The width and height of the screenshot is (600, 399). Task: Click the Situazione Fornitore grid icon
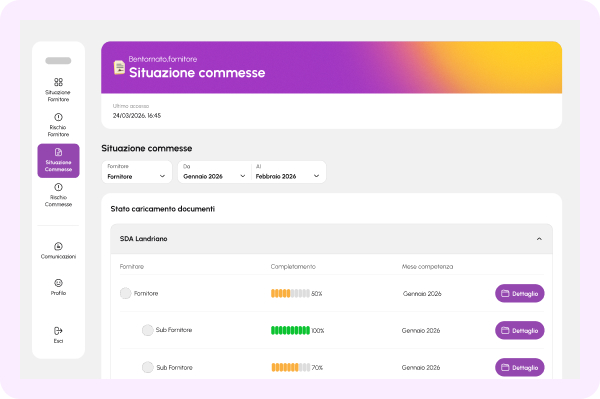click(58, 82)
